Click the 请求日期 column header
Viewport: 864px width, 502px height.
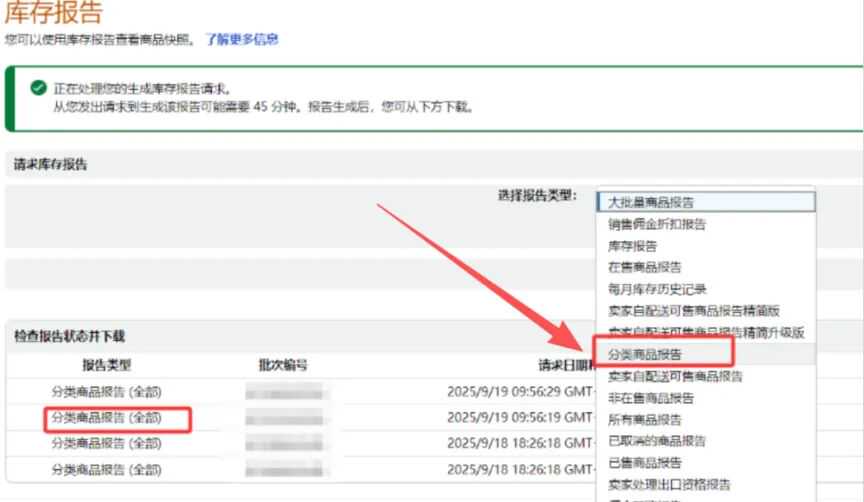tap(566, 365)
